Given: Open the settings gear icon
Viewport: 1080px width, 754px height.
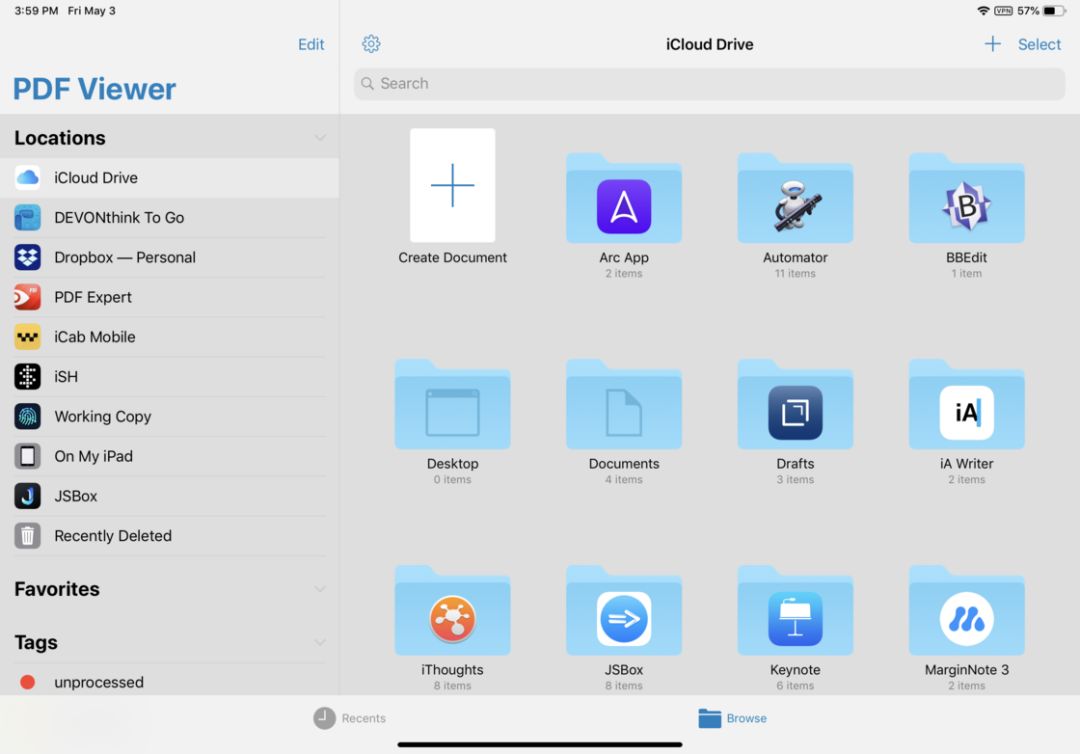Looking at the screenshot, I should tap(371, 44).
